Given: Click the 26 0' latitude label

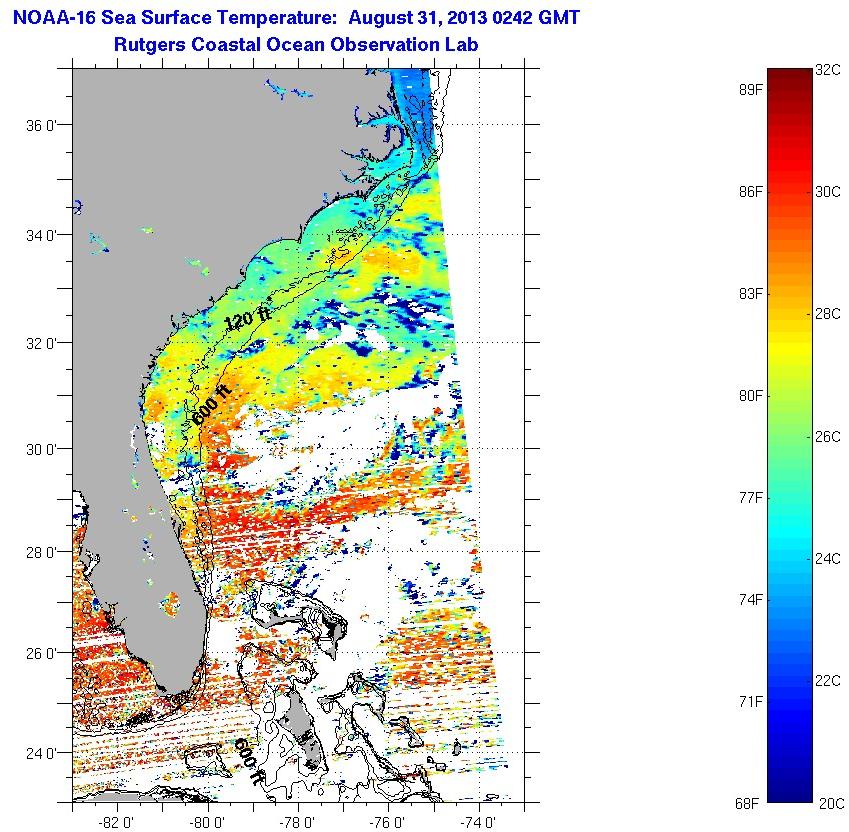Looking at the screenshot, I should pyautogui.click(x=41, y=654).
